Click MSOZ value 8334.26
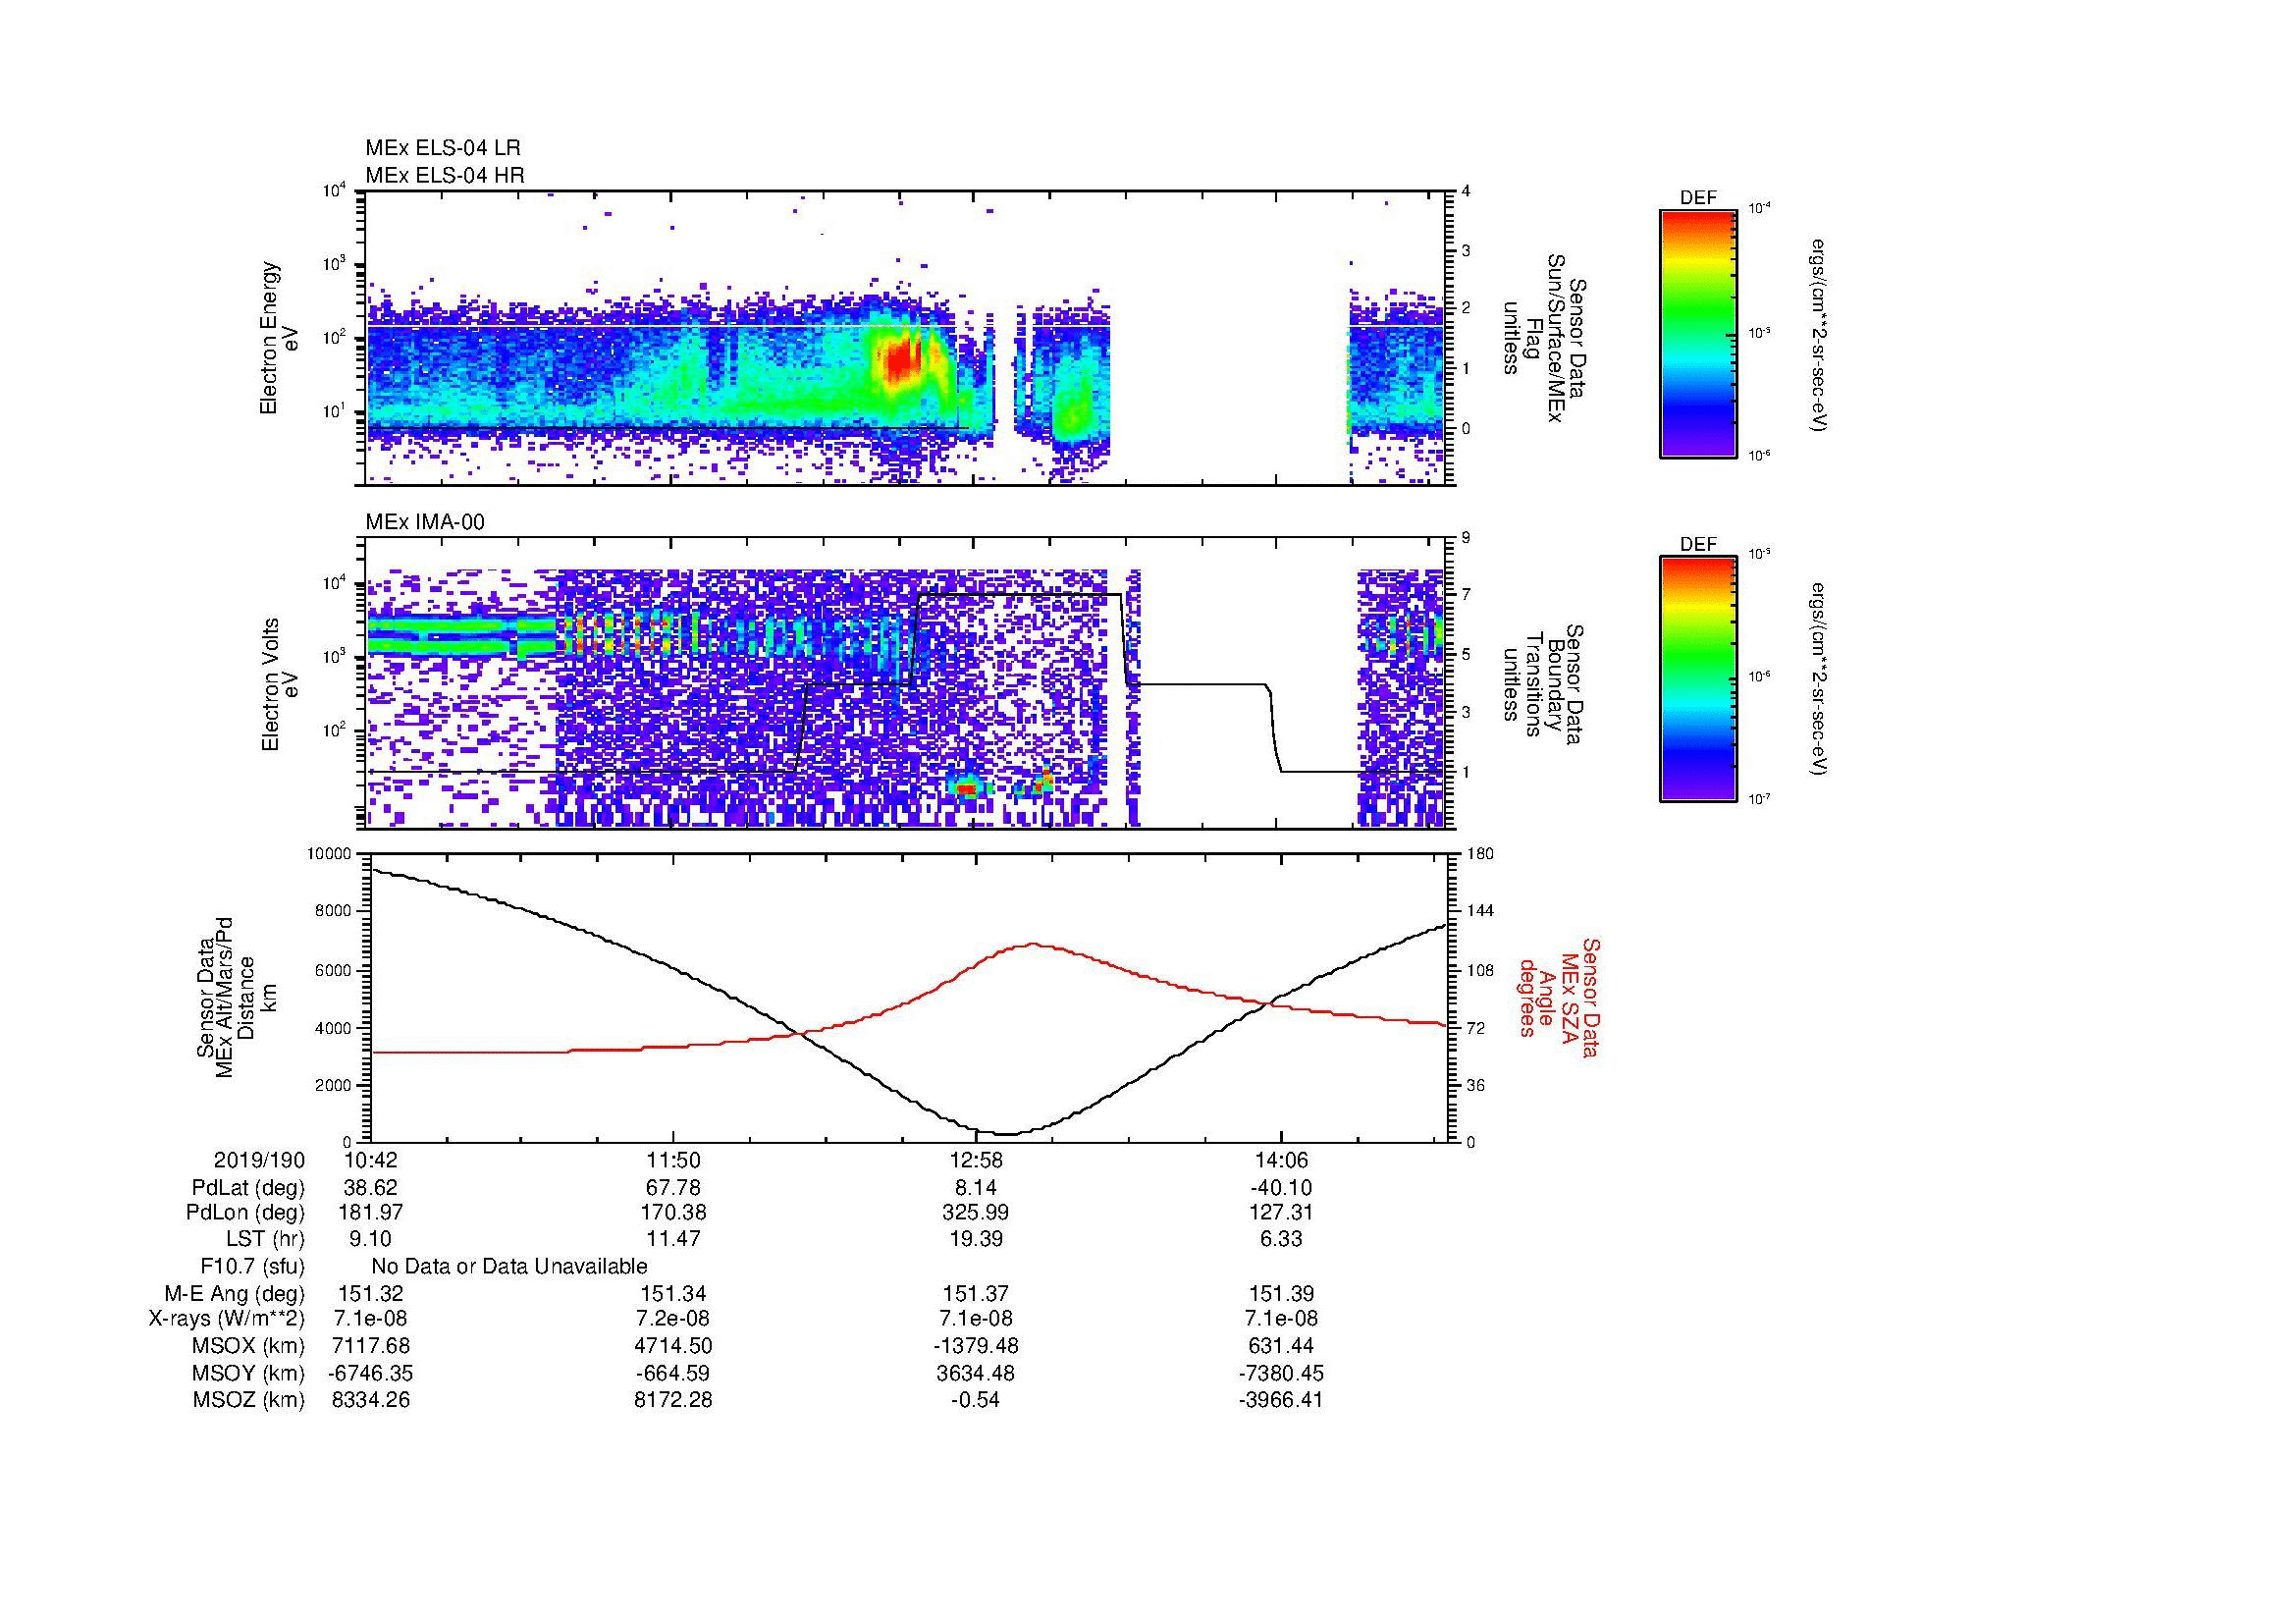2296x1623 pixels. [371, 1400]
